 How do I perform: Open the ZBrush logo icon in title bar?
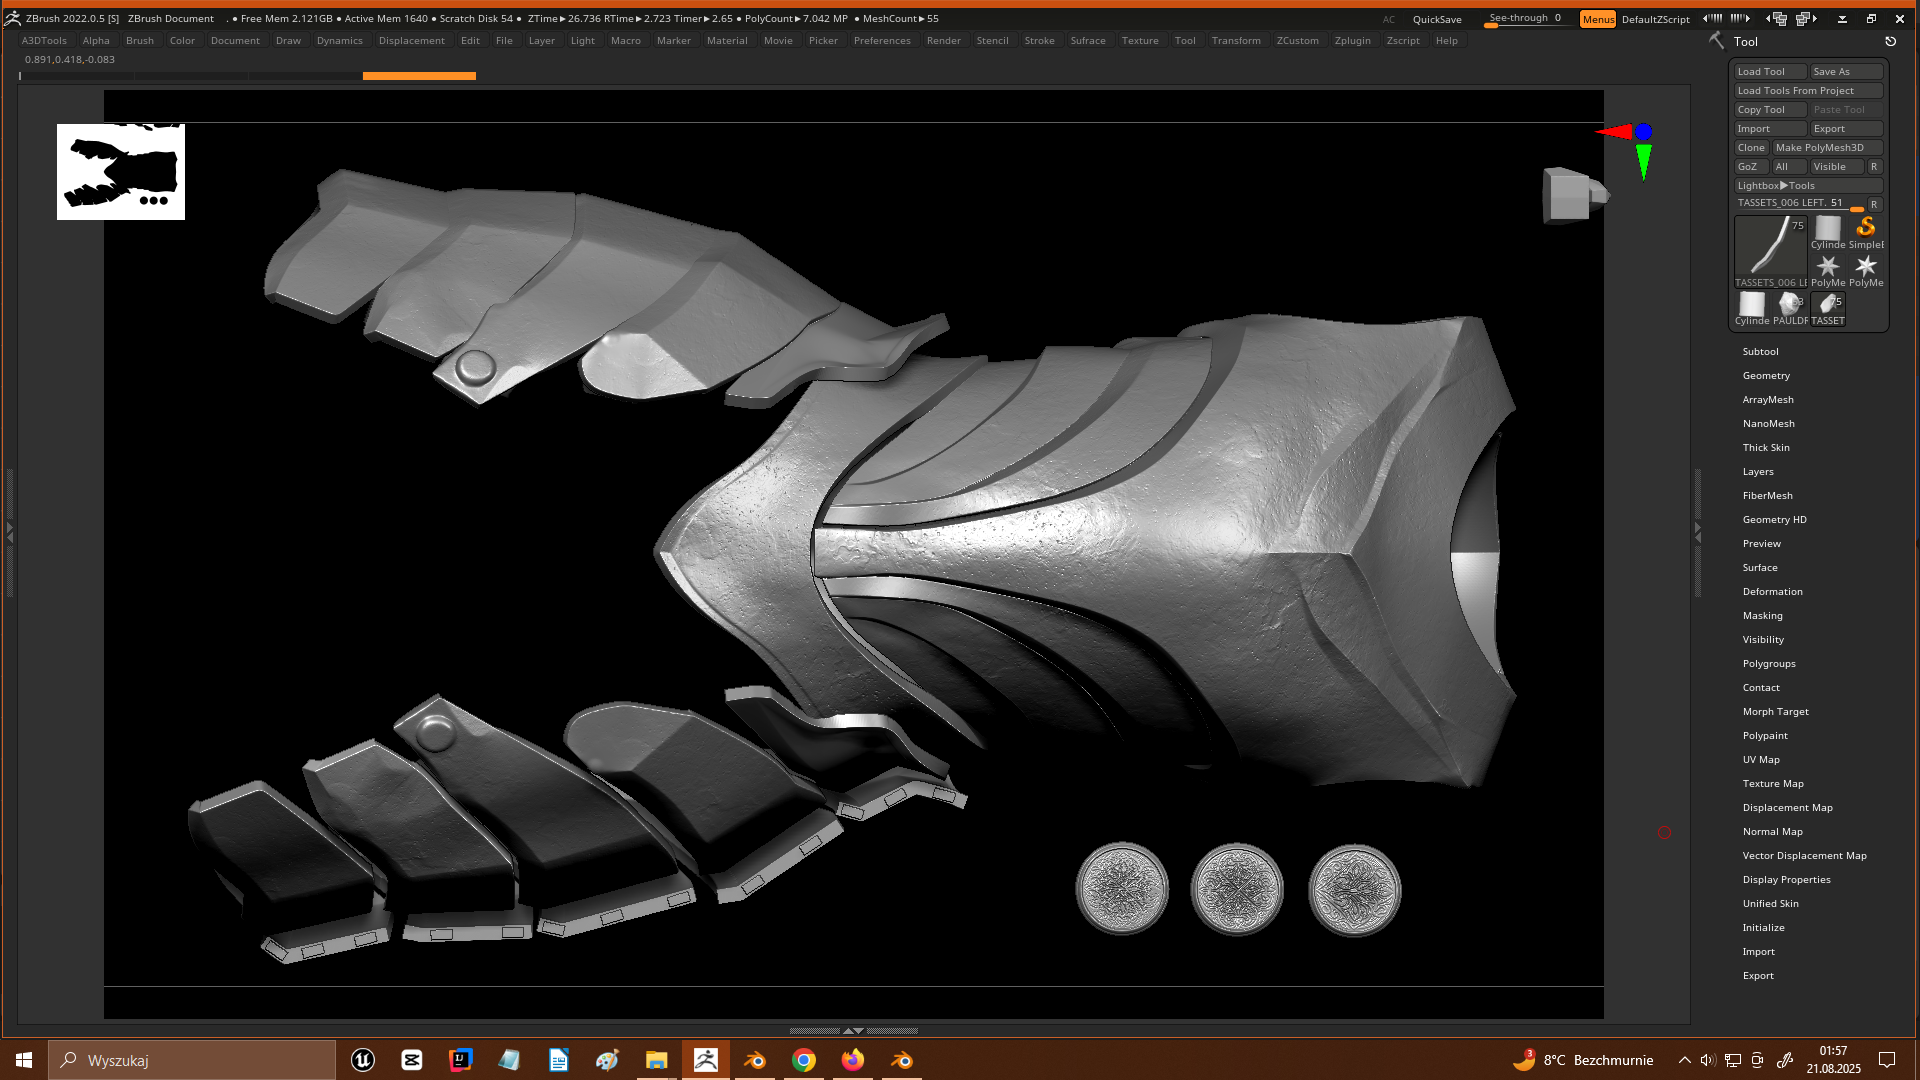pos(12,18)
